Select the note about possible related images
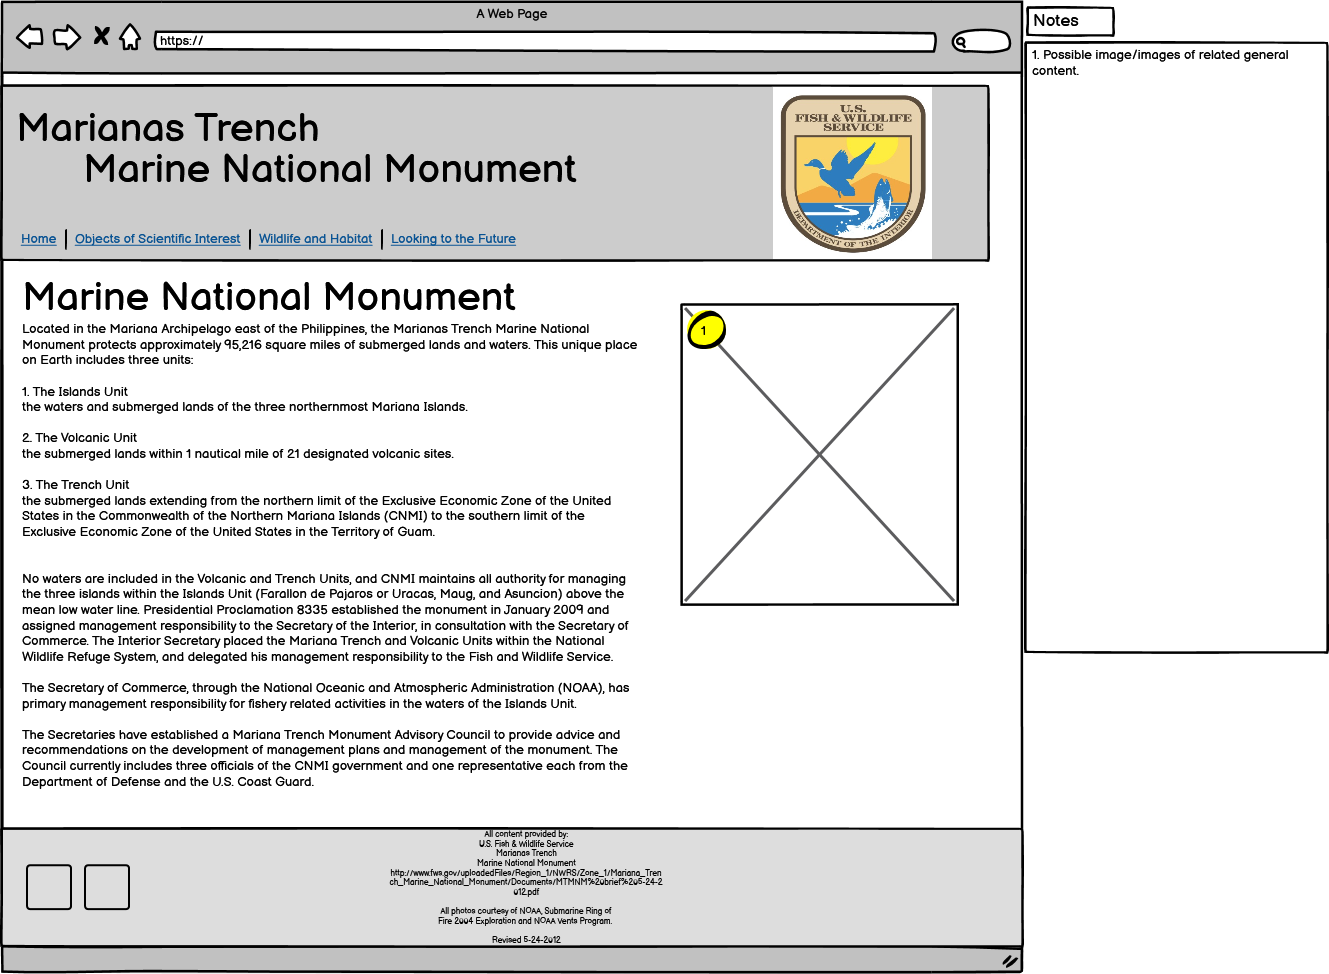 point(1158,62)
